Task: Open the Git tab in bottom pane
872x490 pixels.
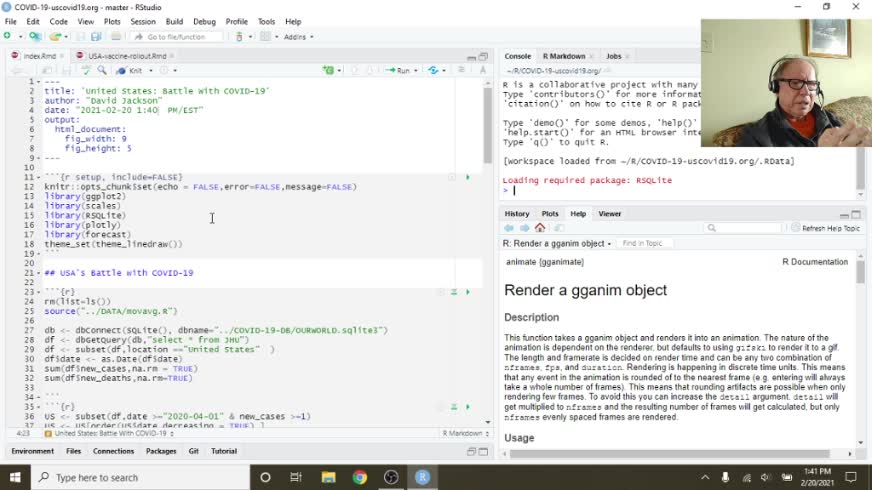Action: [x=194, y=451]
